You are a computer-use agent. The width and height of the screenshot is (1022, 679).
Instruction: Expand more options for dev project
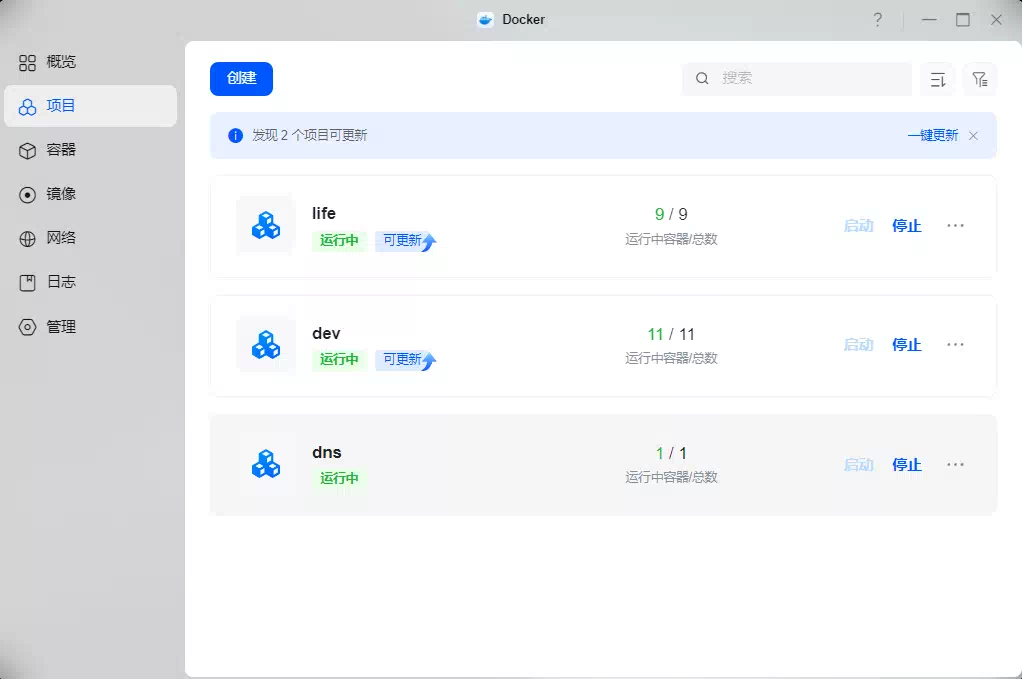(955, 345)
